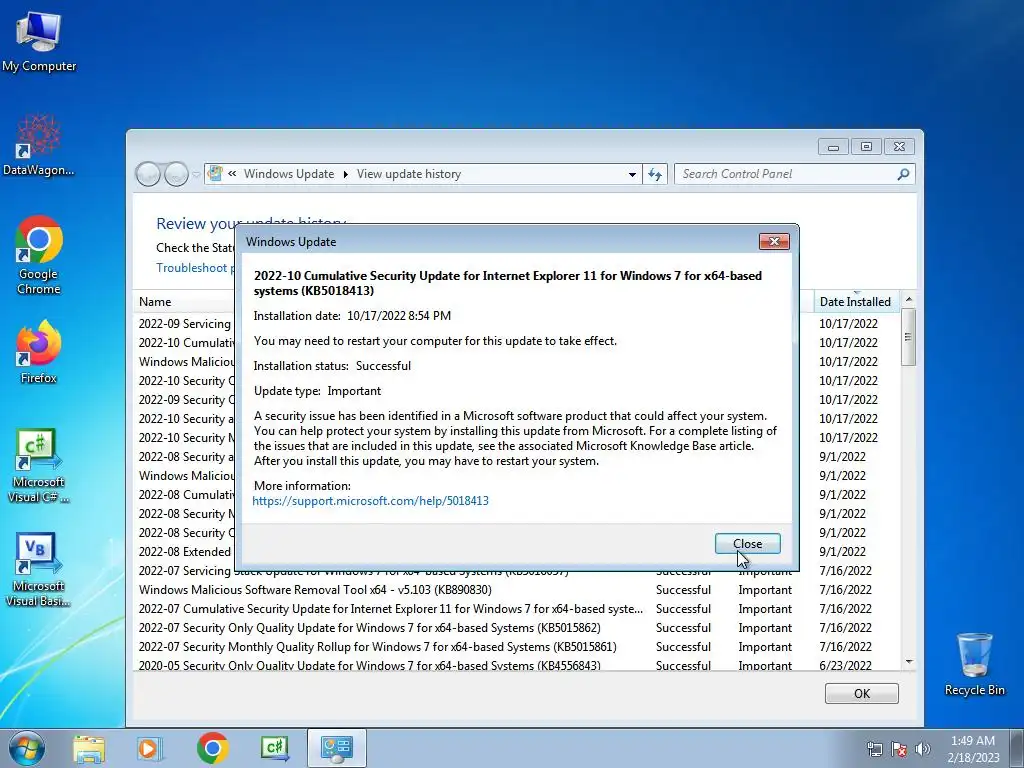Close the Windows Update dialog with the red X

[775, 242]
